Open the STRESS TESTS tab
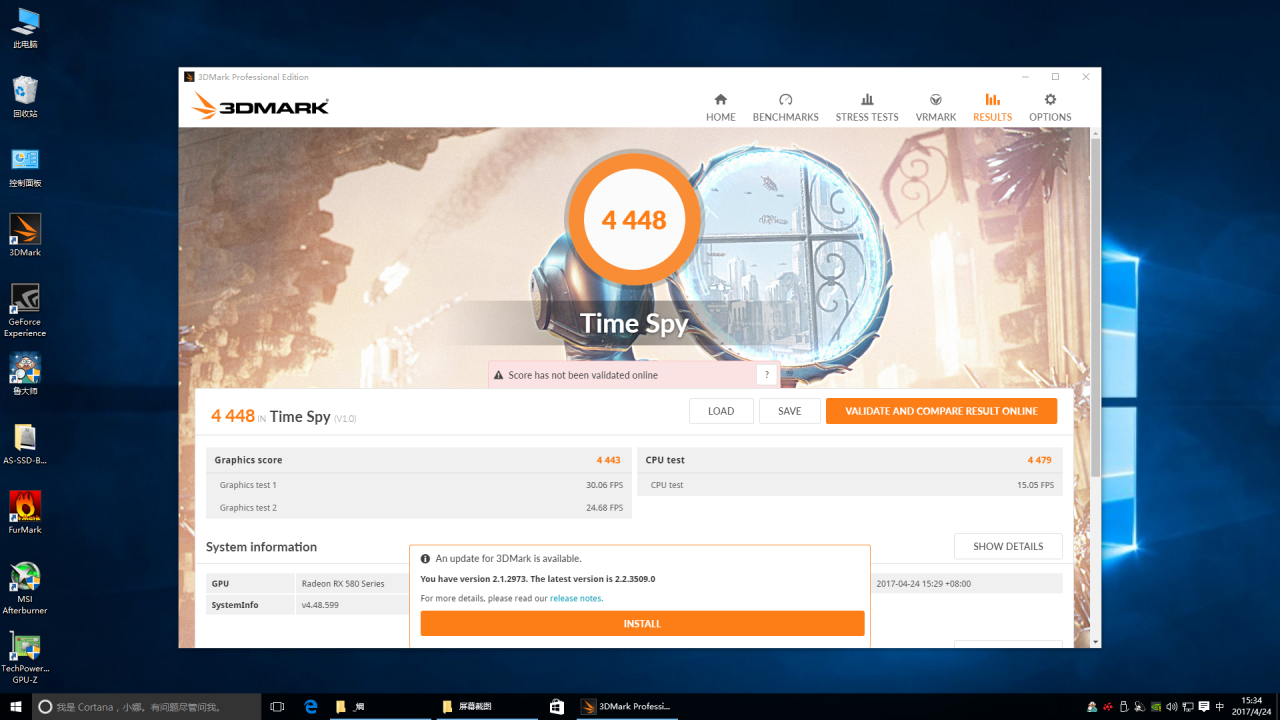This screenshot has height=720, width=1280. pos(867,107)
